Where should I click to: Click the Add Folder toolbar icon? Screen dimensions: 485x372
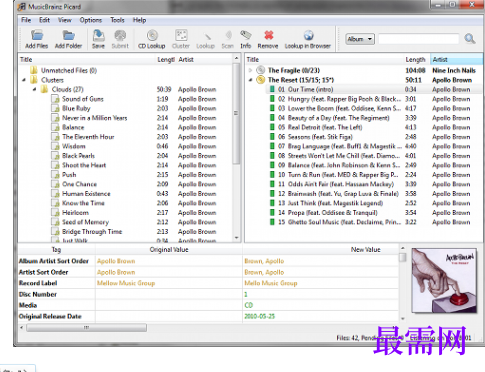coord(68,35)
